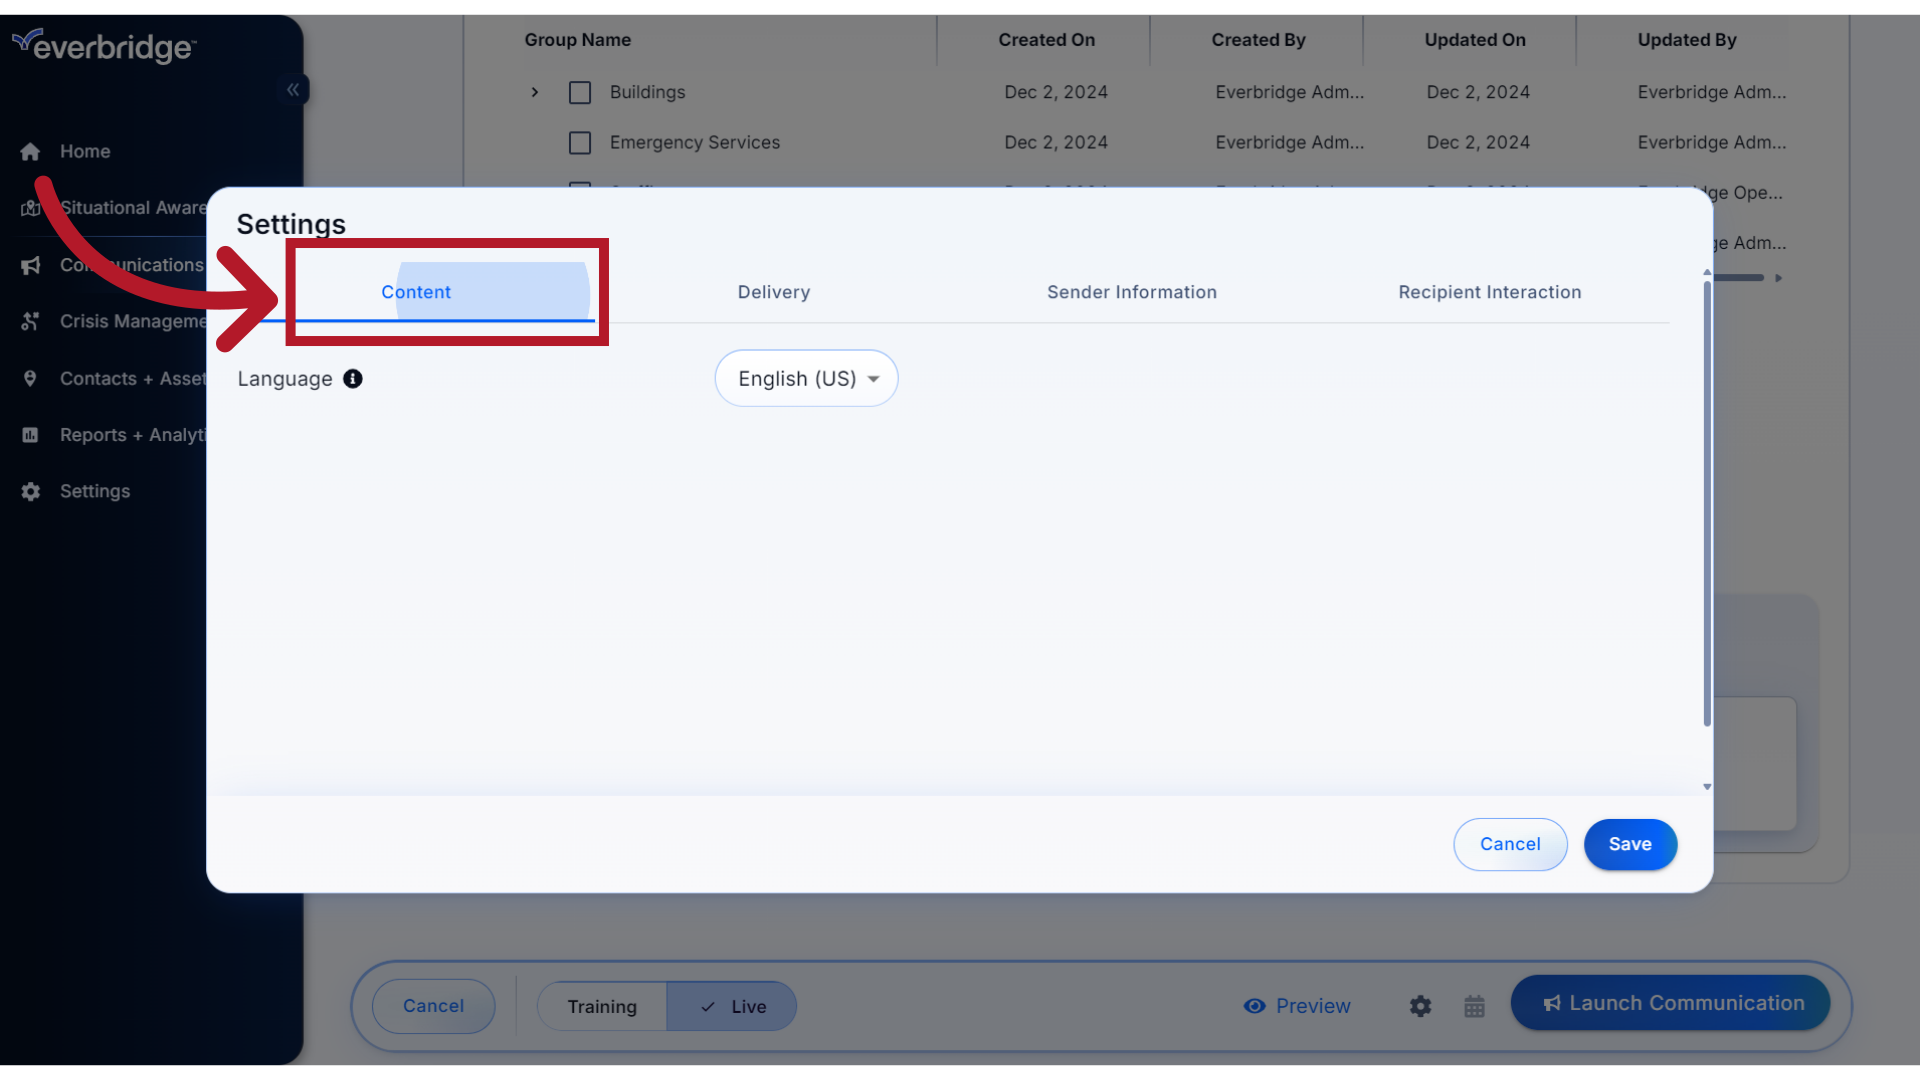The height and width of the screenshot is (1080, 1920).
Task: Click the Cancel button in dialog
Action: click(x=1510, y=844)
